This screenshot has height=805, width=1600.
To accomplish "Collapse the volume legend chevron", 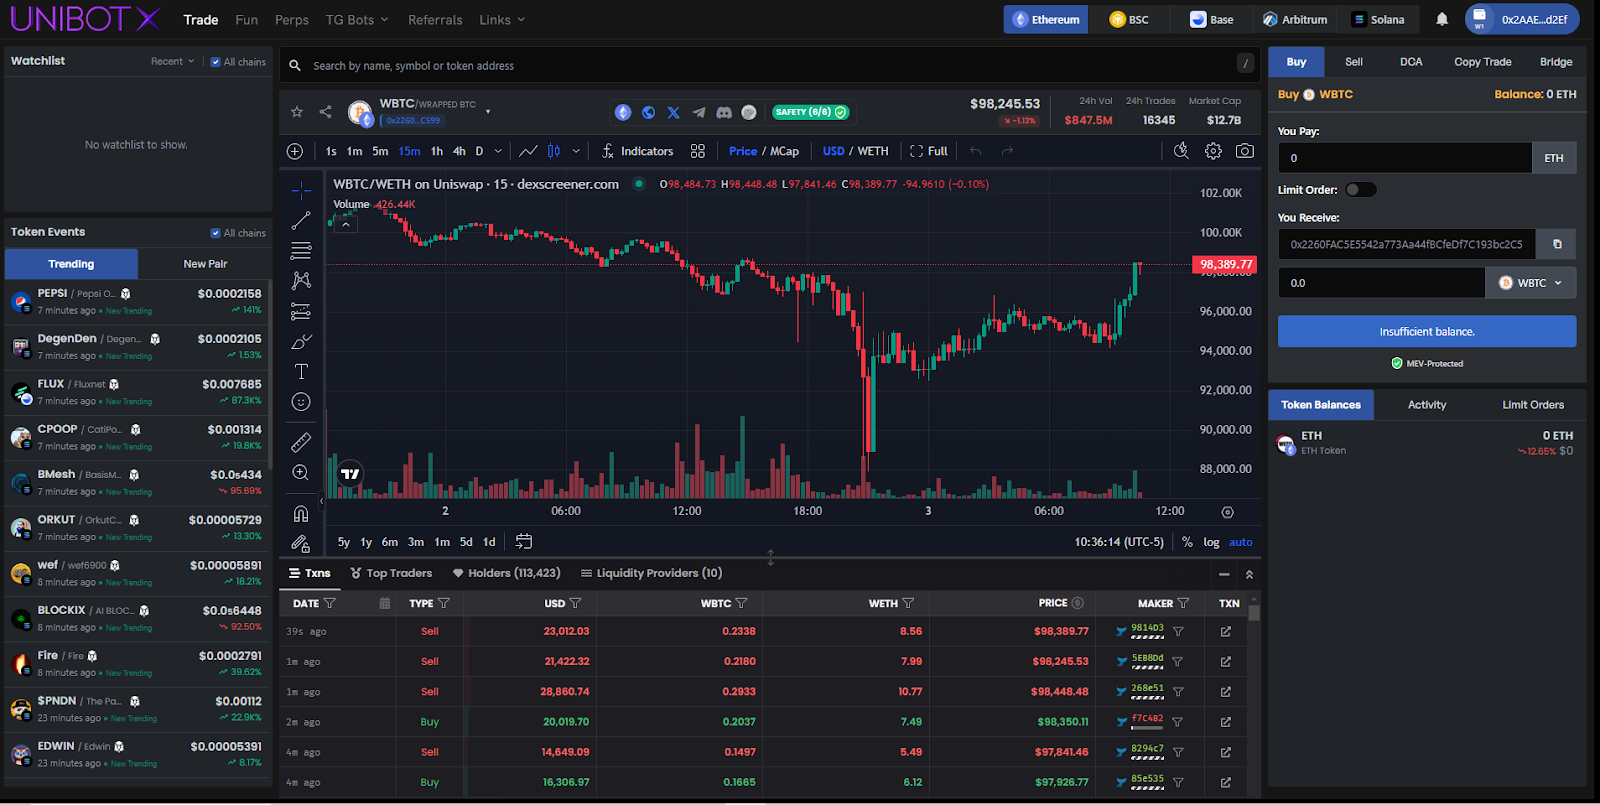I will point(345,224).
